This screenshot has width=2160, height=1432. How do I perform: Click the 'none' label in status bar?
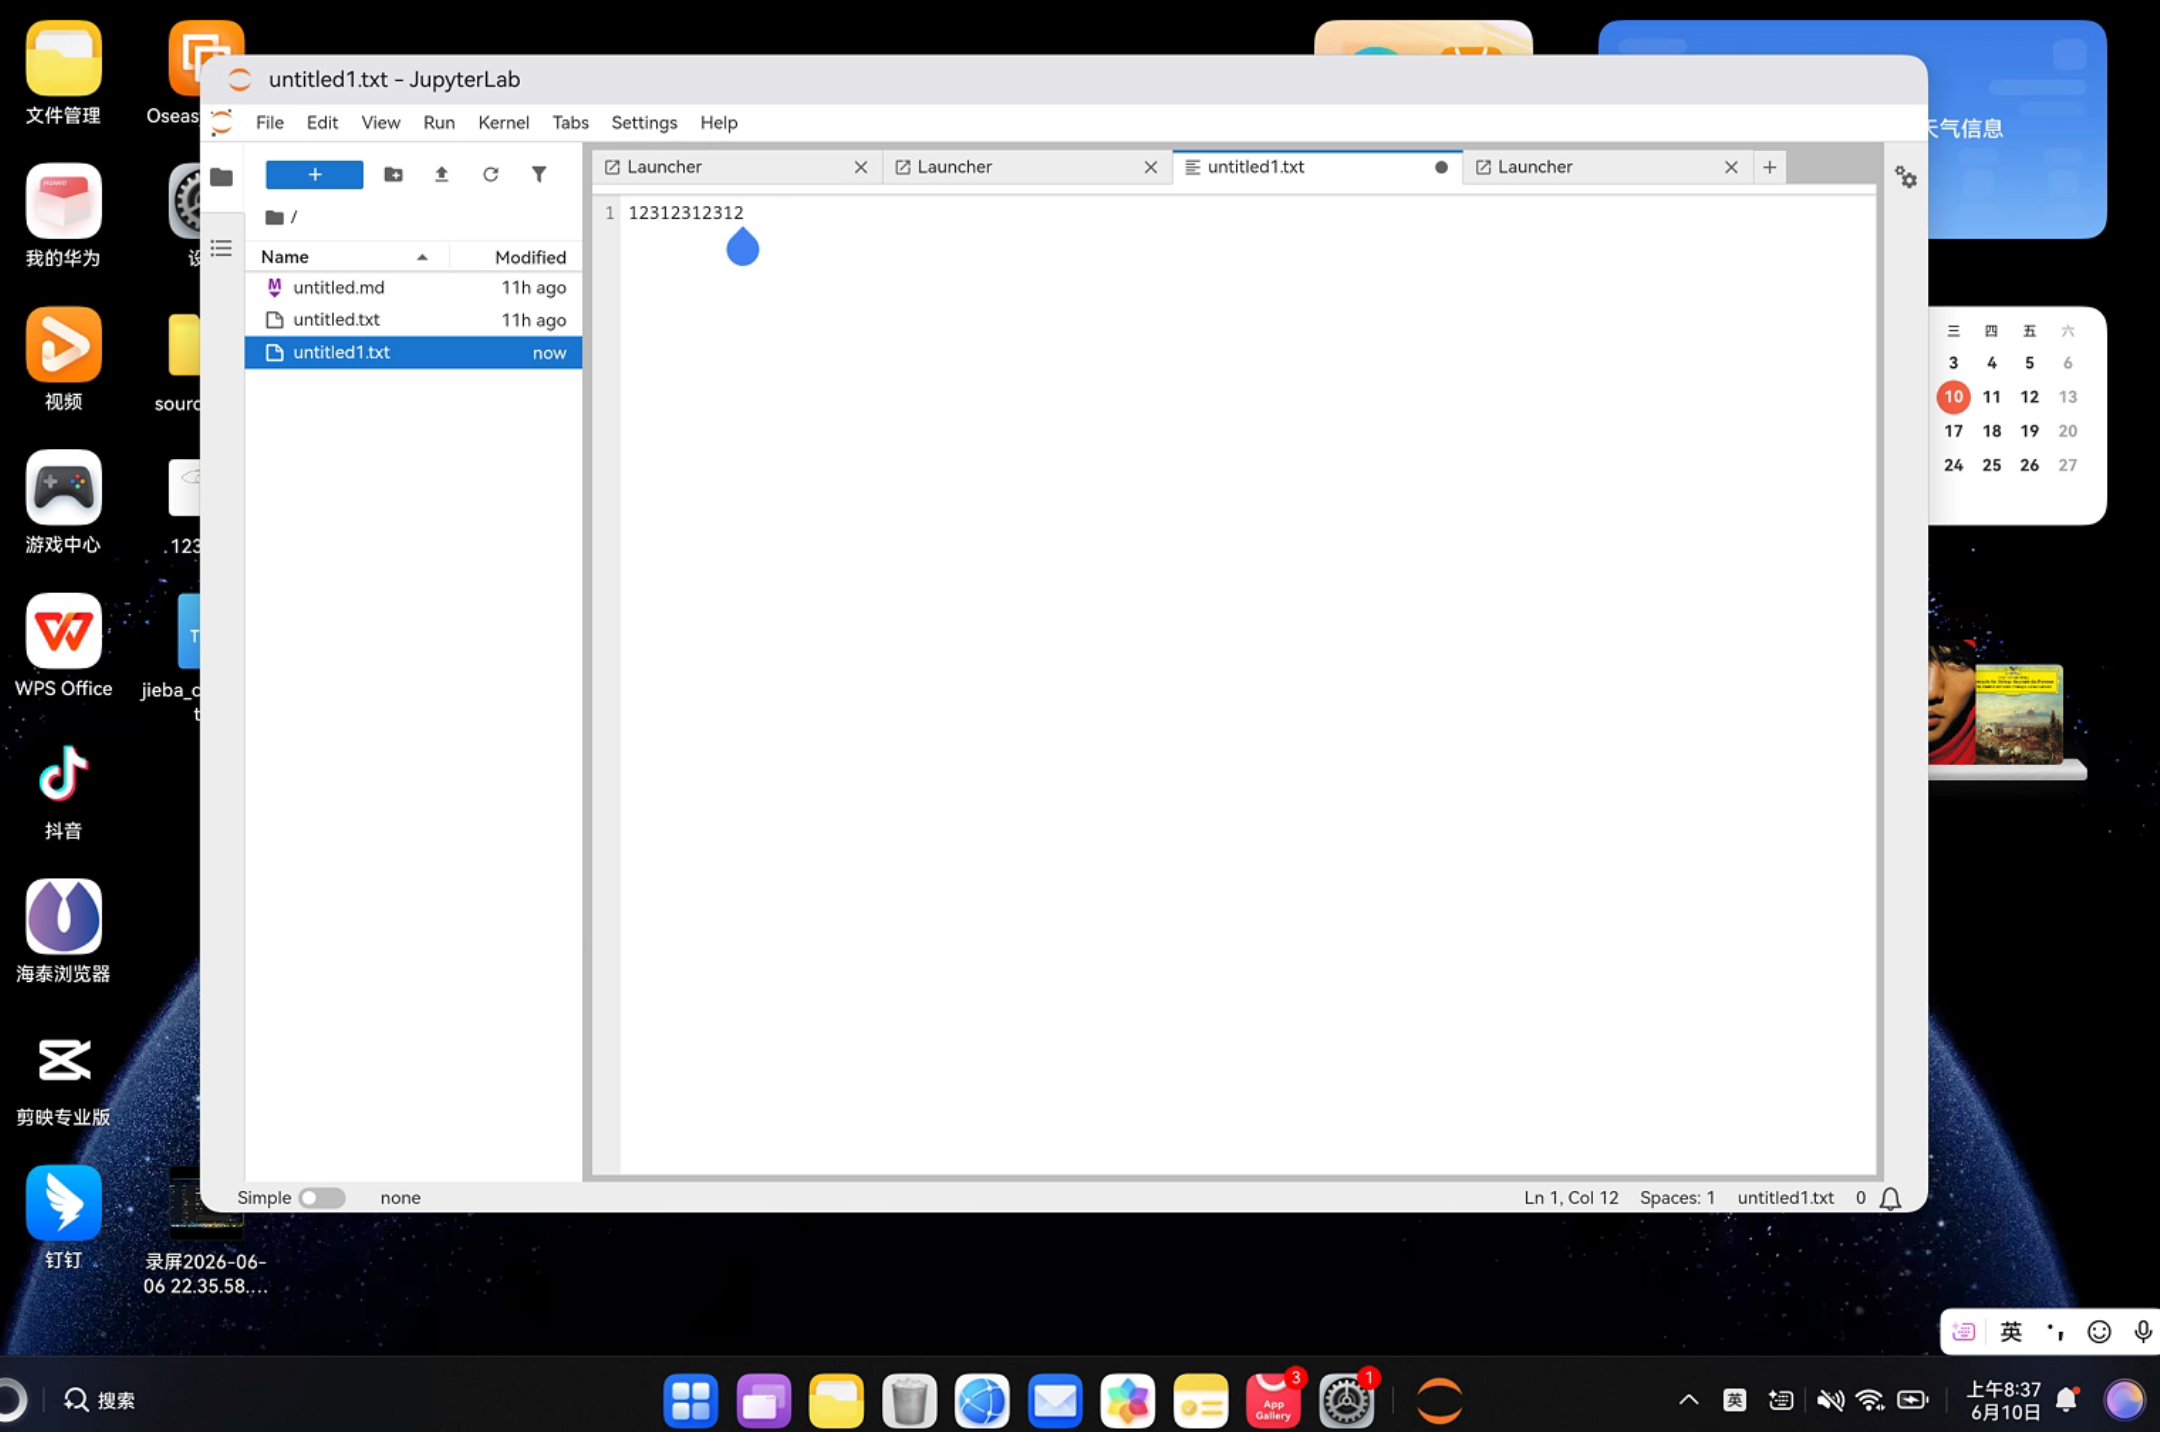coord(400,1198)
